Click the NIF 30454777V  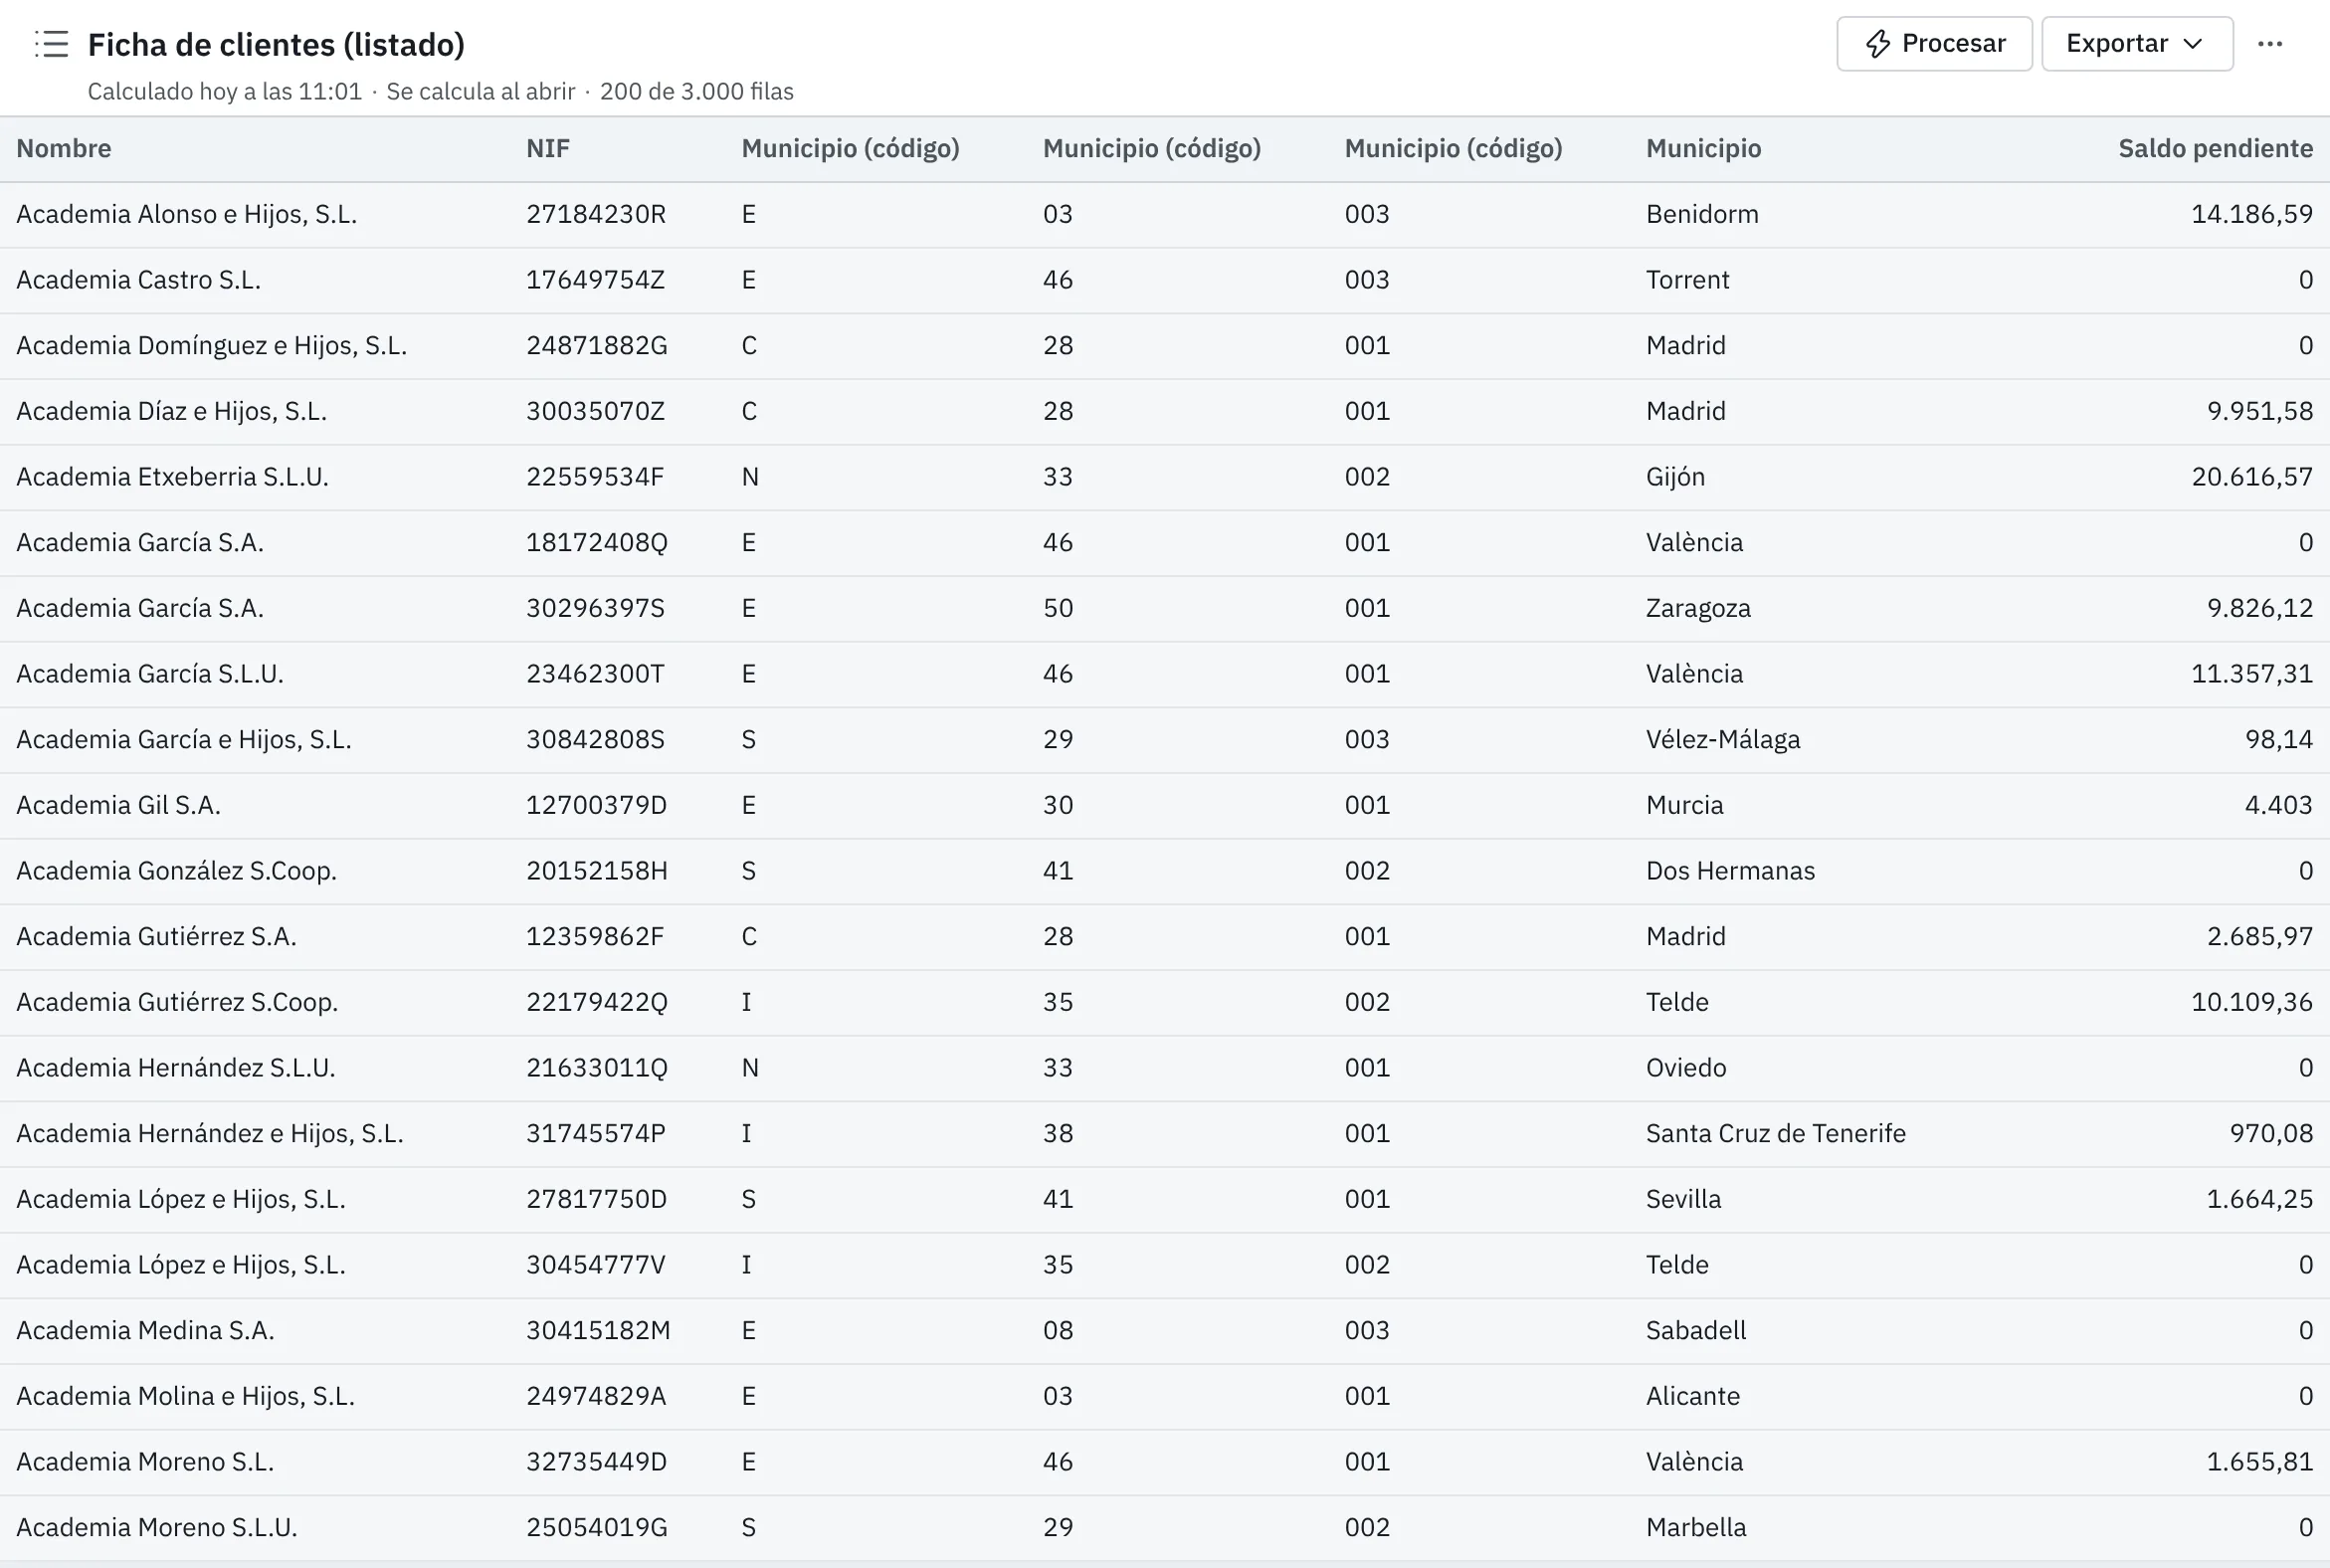pos(596,1265)
